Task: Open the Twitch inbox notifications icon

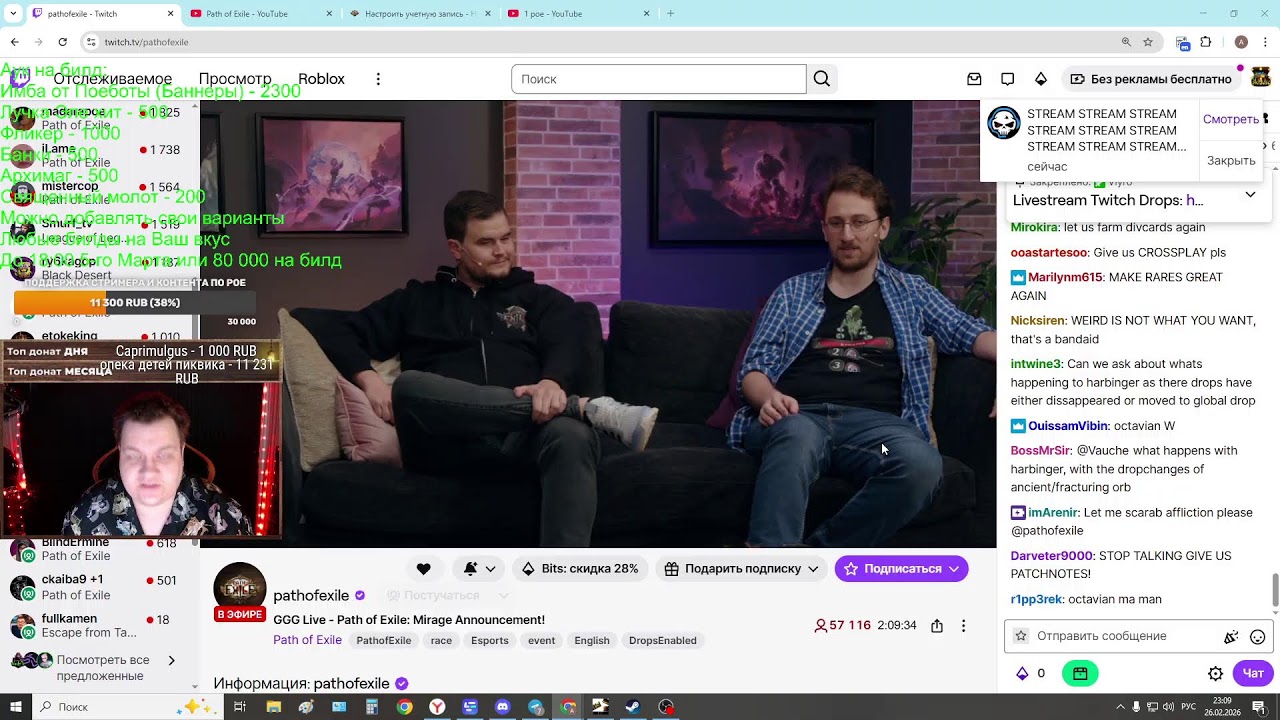Action: [x=974, y=79]
